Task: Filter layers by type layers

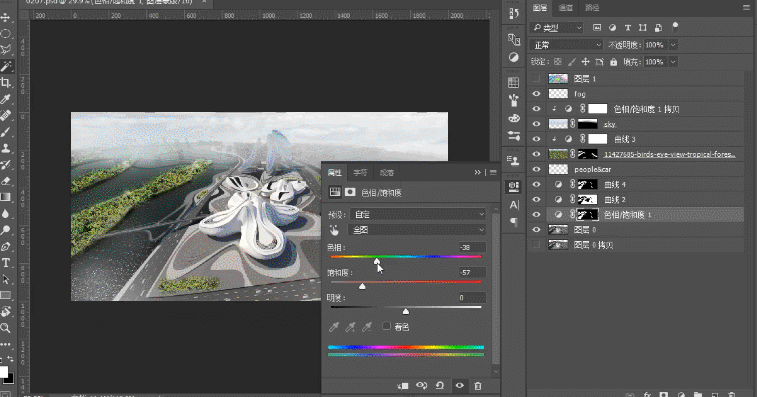Action: coord(628,28)
